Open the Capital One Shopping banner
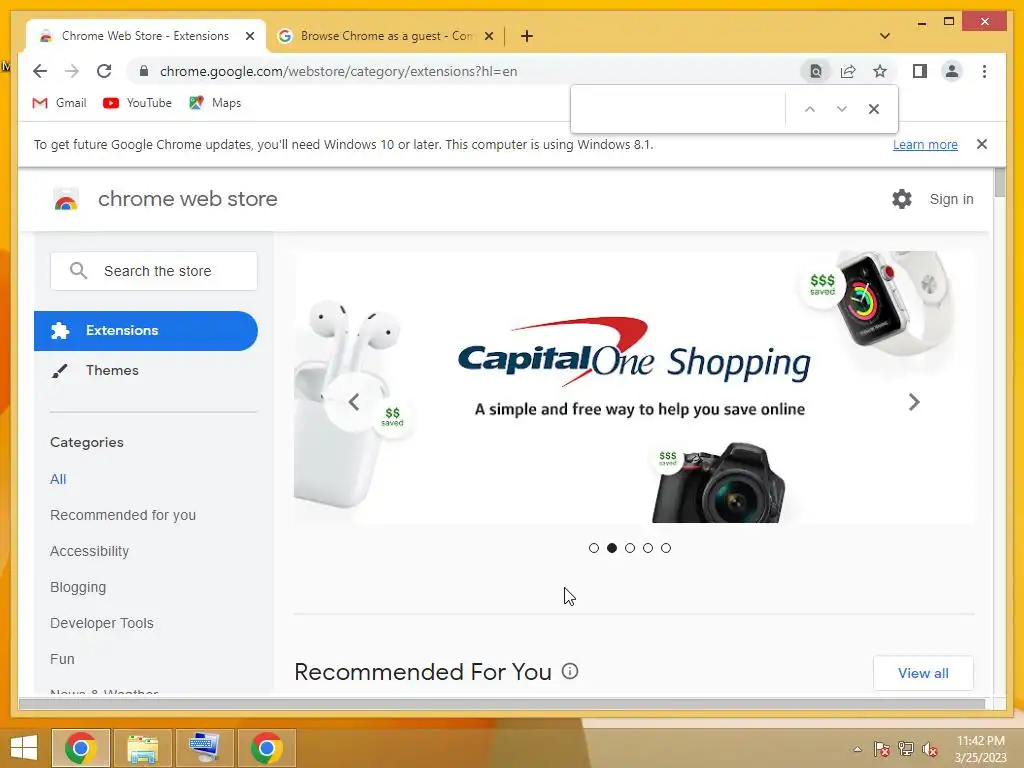This screenshot has height=768, width=1024. pos(635,387)
